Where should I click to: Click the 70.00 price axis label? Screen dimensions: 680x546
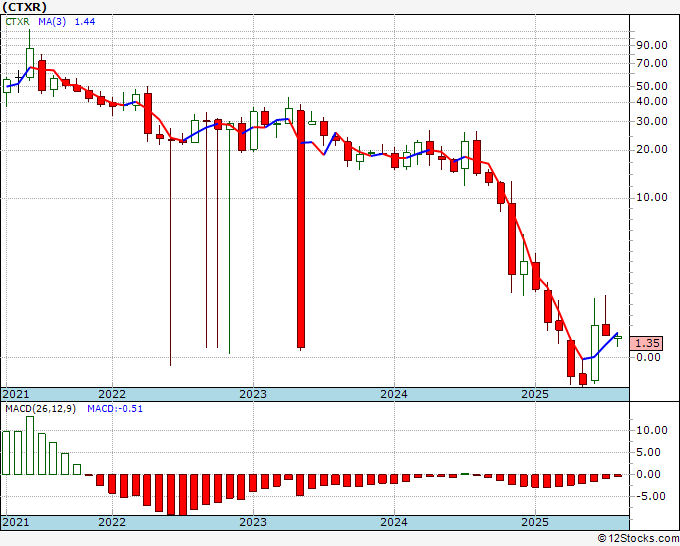[x=652, y=63]
